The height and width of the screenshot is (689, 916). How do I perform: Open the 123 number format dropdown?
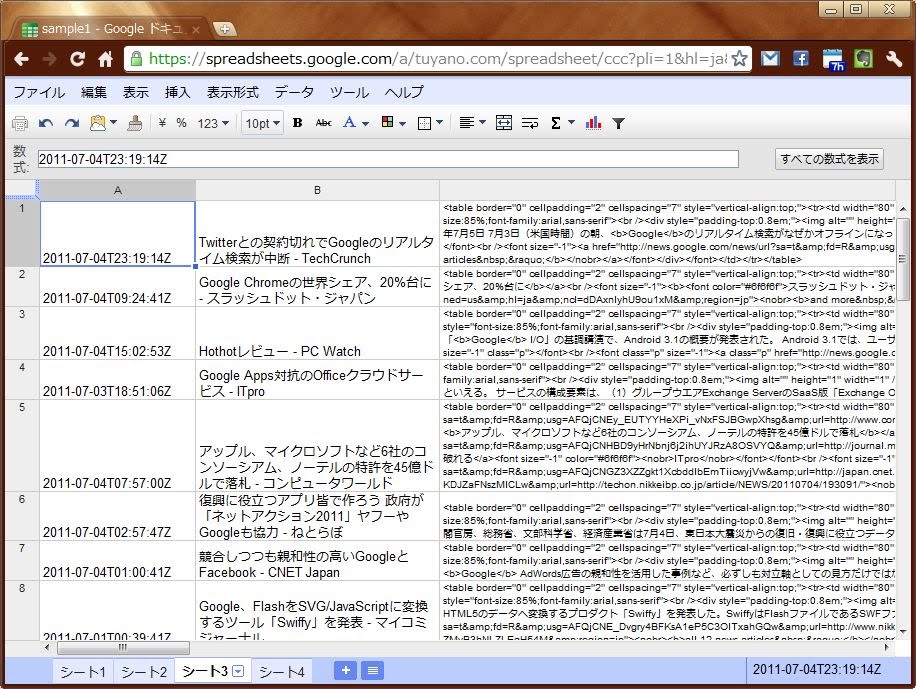coord(213,123)
